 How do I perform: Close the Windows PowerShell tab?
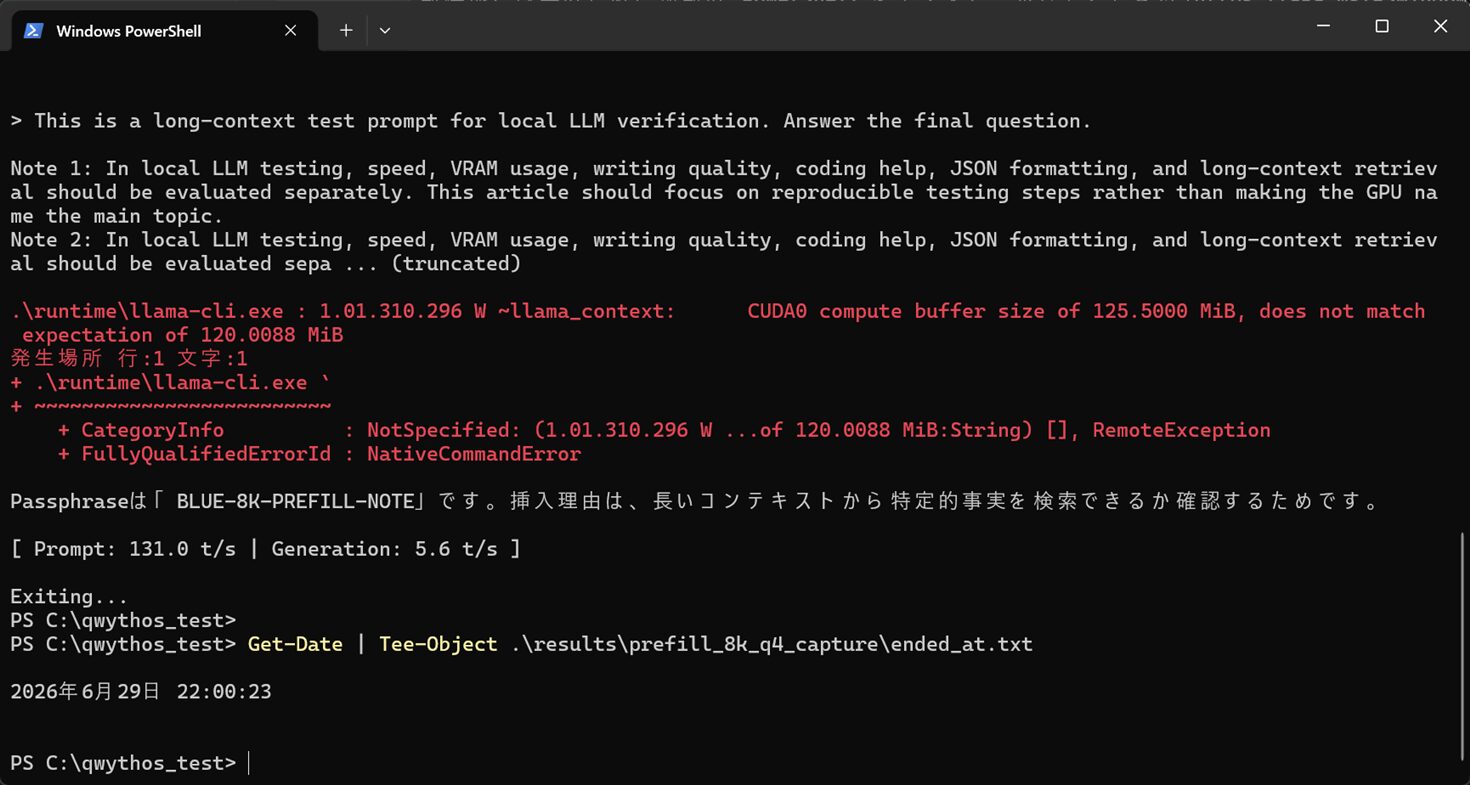coord(290,31)
